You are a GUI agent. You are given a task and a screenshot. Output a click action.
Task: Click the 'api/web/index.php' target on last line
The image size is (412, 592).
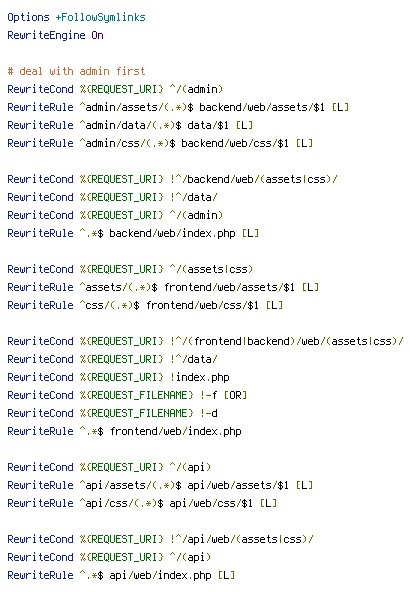click(x=160, y=575)
